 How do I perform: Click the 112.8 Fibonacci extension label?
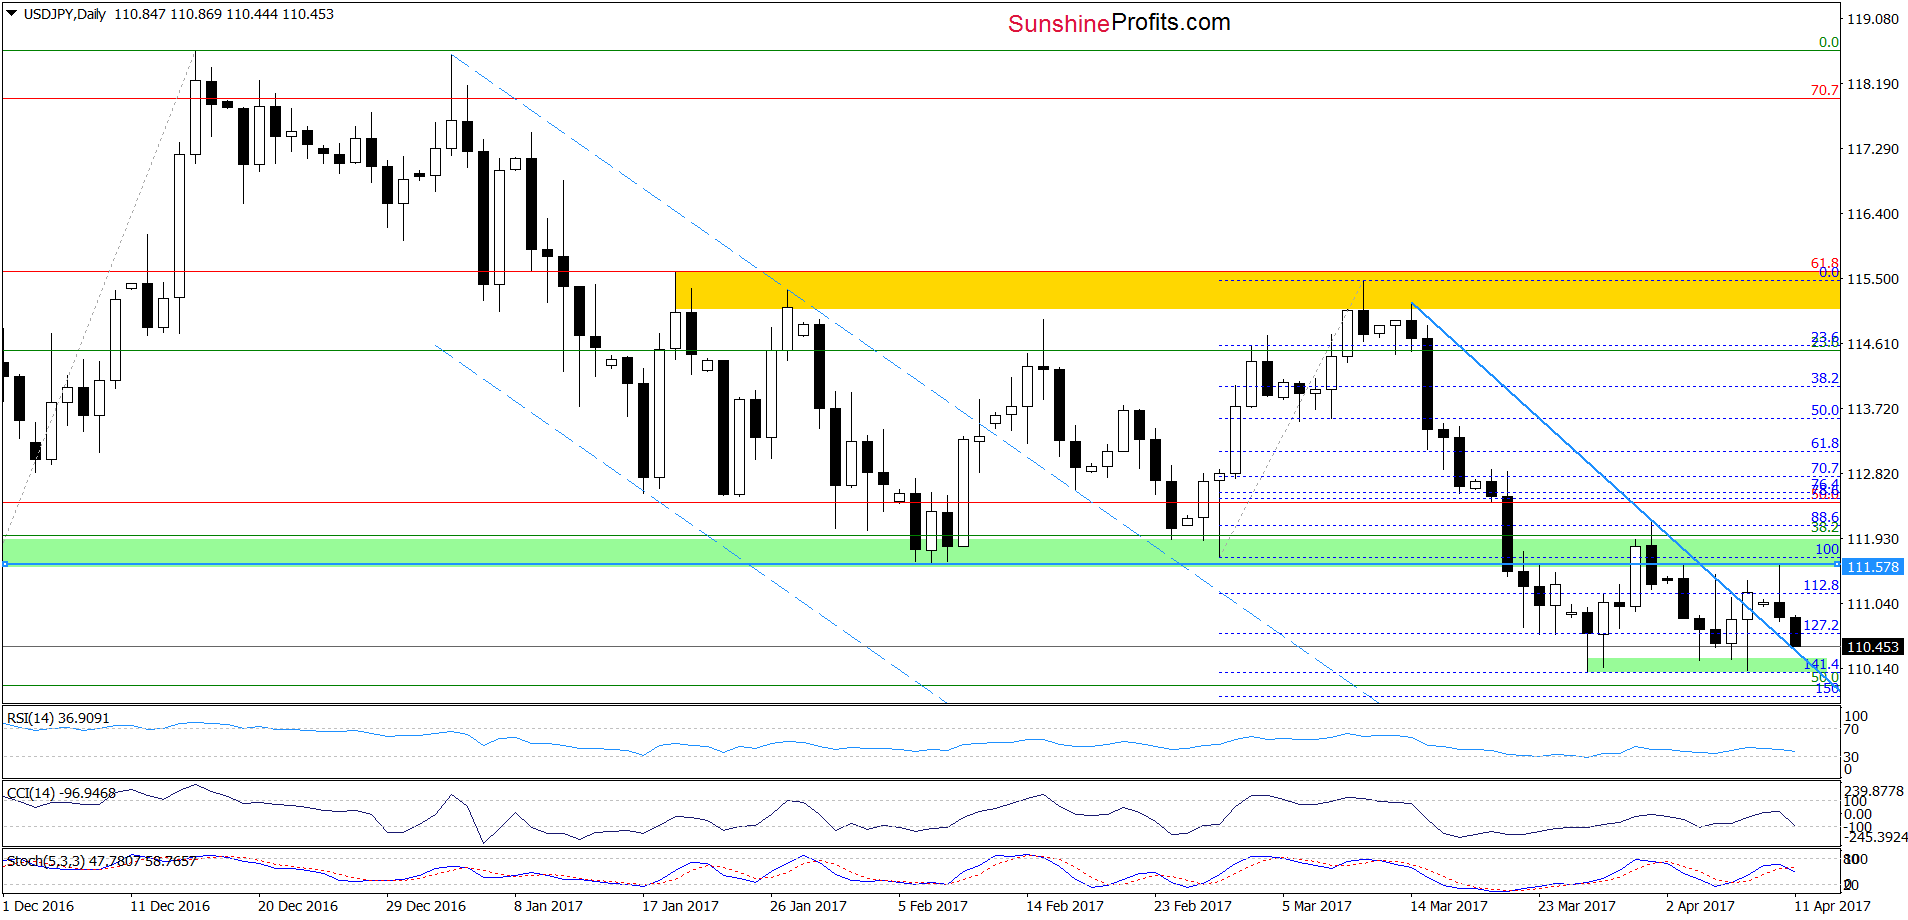click(1821, 585)
